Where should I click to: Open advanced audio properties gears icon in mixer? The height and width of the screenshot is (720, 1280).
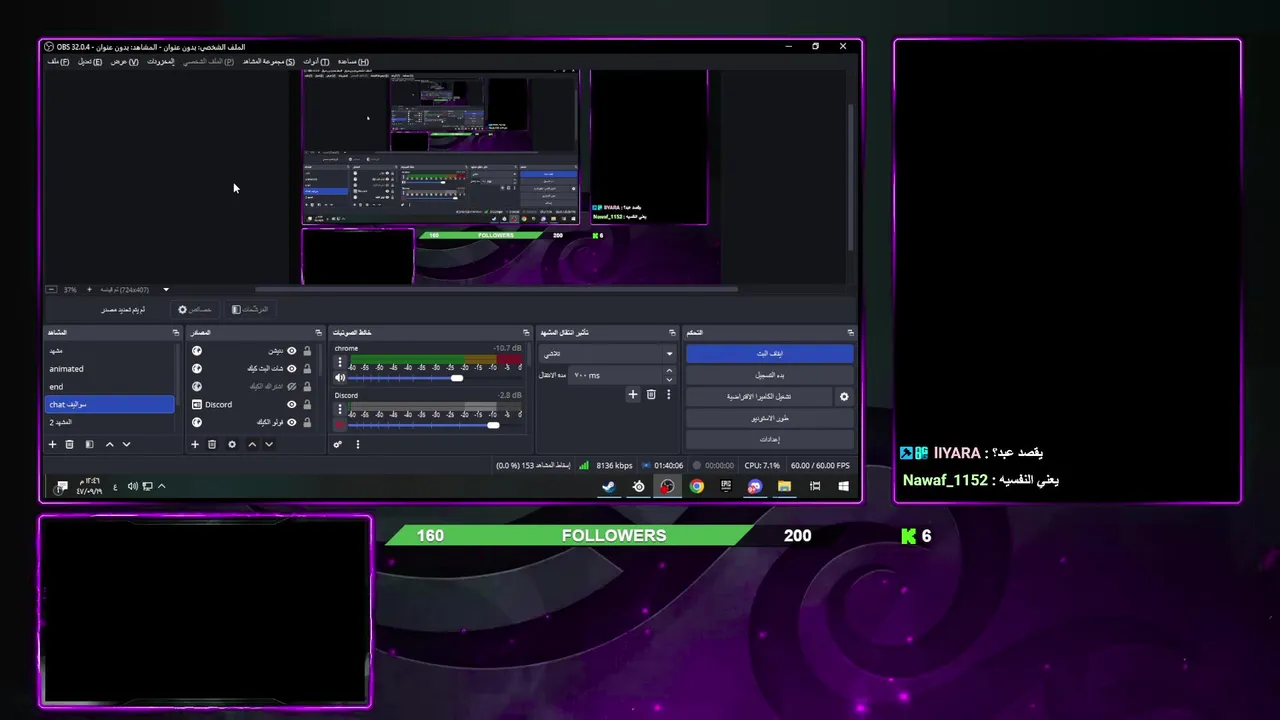click(x=338, y=444)
